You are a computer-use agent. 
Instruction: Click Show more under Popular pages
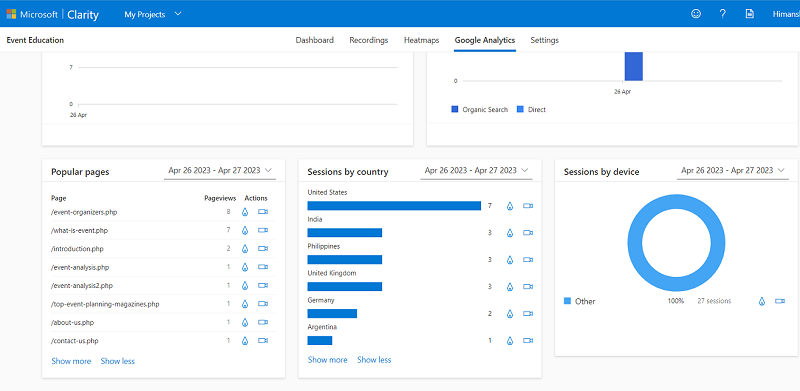tap(71, 361)
